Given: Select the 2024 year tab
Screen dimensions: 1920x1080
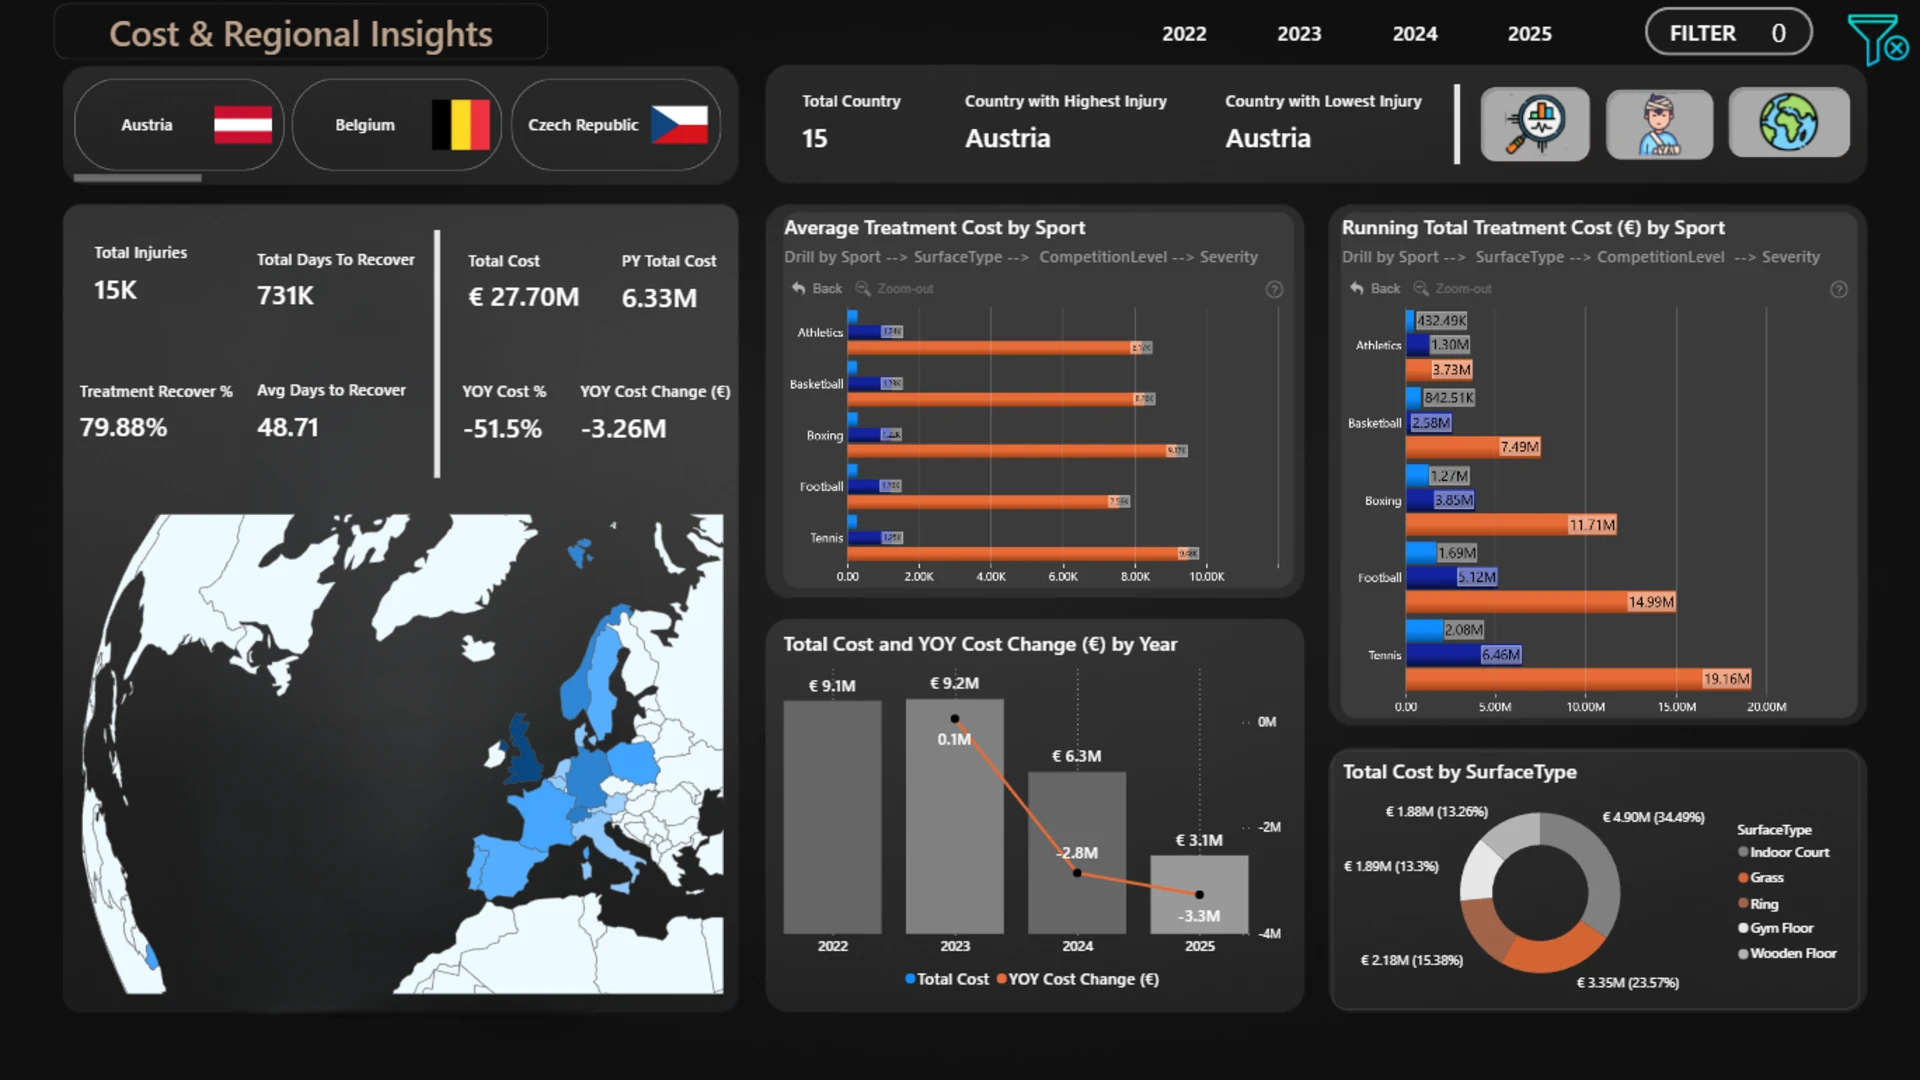Looking at the screenshot, I should [x=1415, y=34].
